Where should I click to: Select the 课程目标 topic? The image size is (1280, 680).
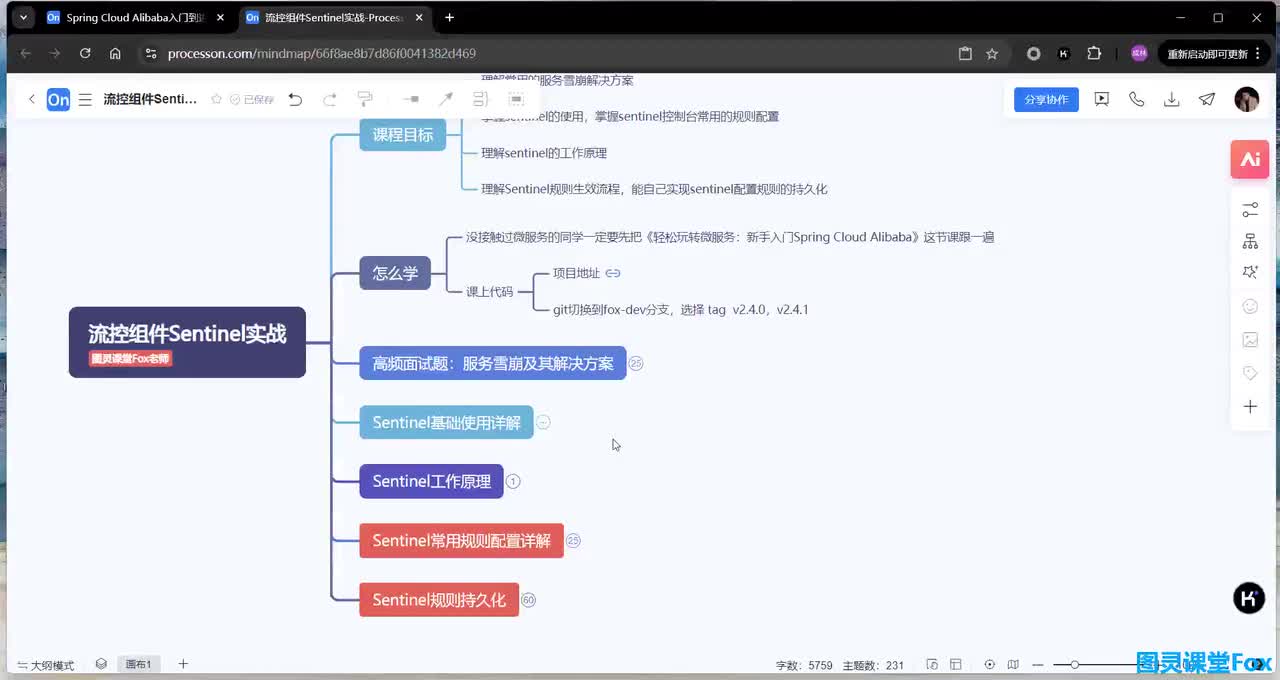point(403,135)
